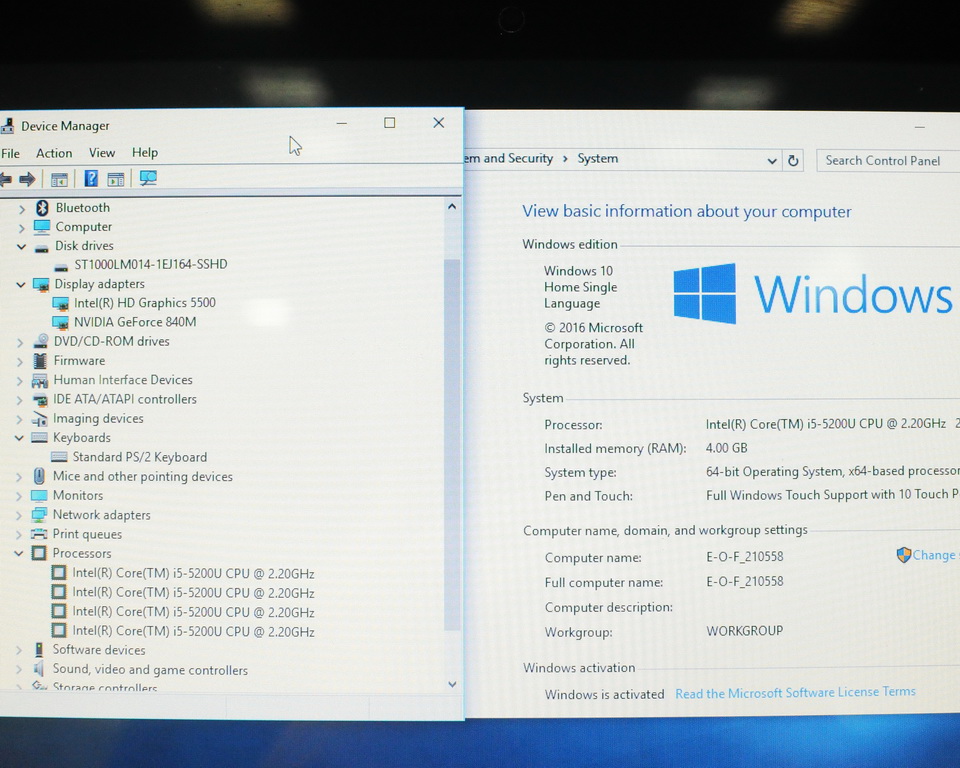Click the WORKGROUP value text
The height and width of the screenshot is (768, 960).
pyautogui.click(x=744, y=631)
